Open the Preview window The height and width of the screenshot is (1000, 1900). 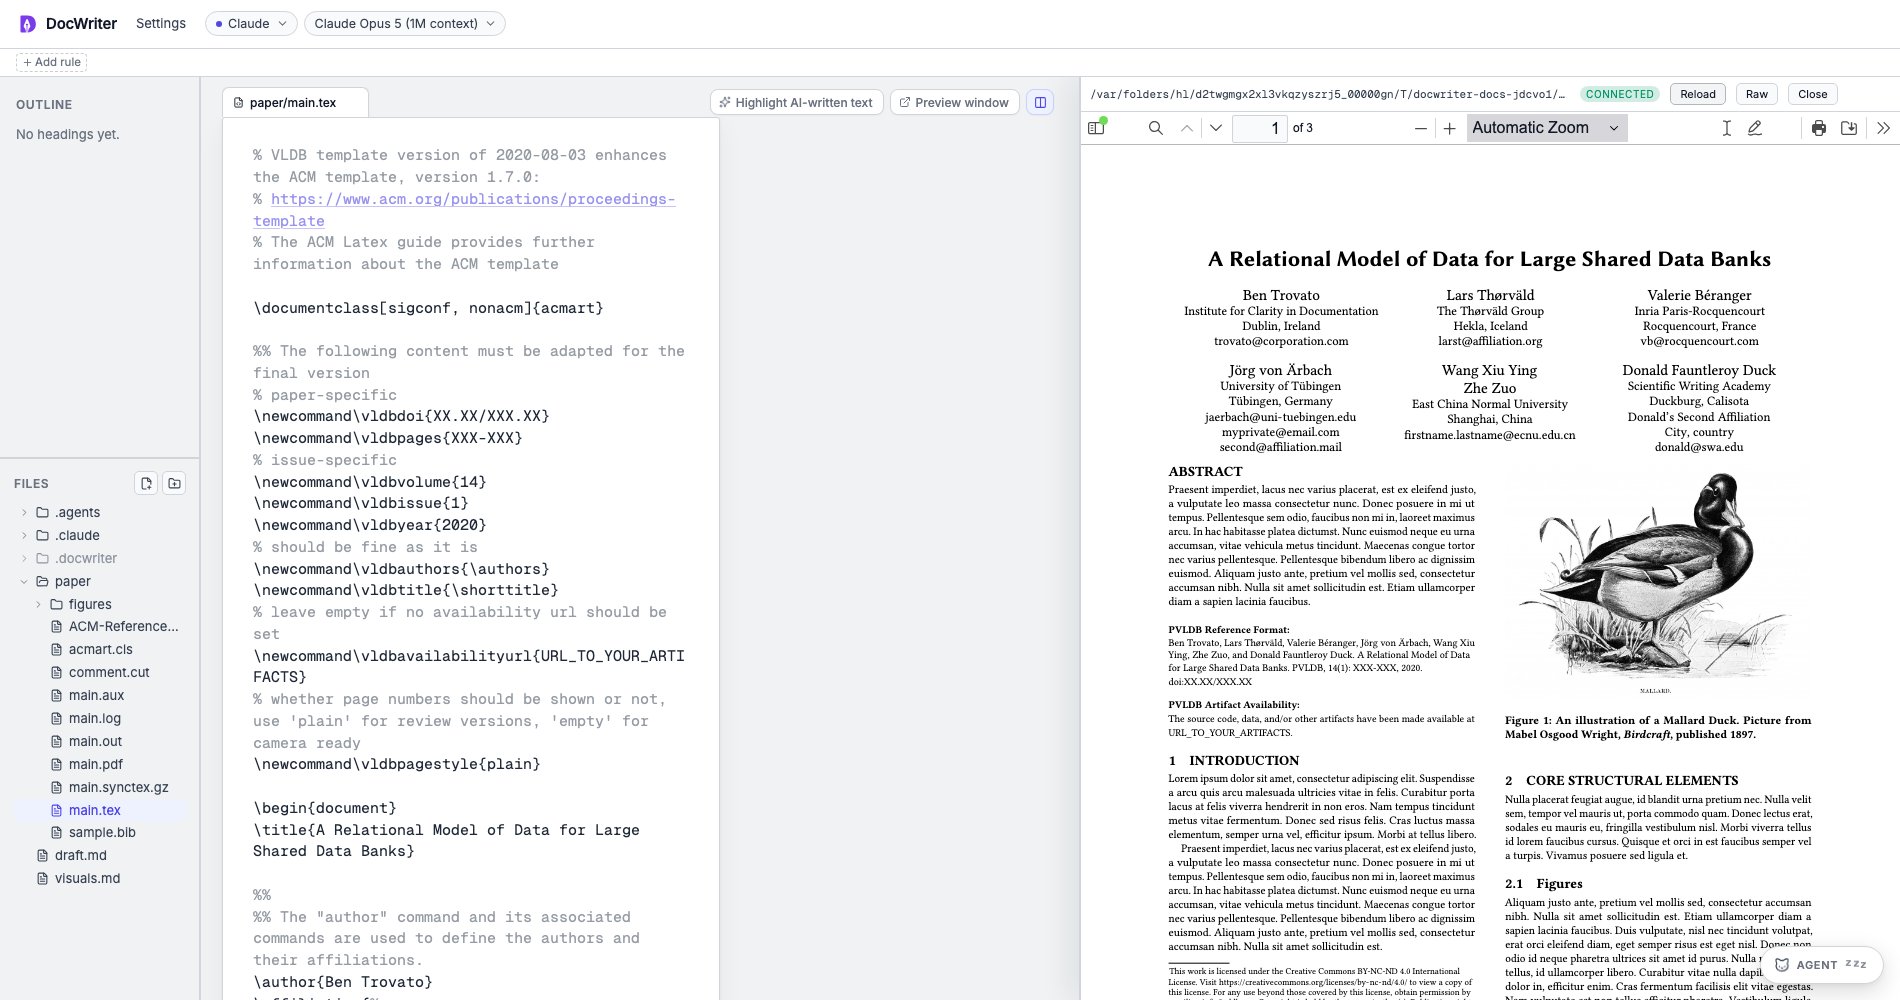click(954, 102)
